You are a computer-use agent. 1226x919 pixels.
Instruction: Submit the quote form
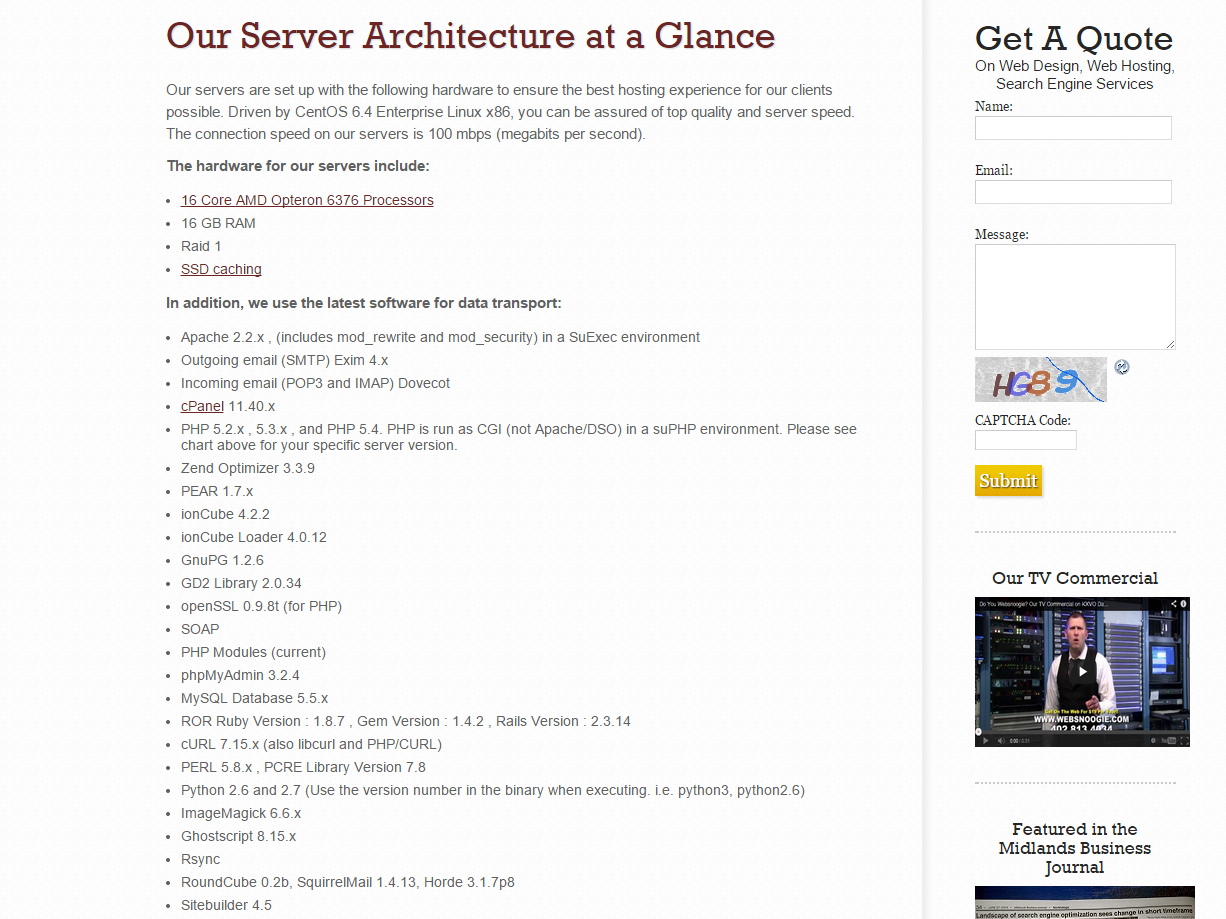[x=1008, y=481]
